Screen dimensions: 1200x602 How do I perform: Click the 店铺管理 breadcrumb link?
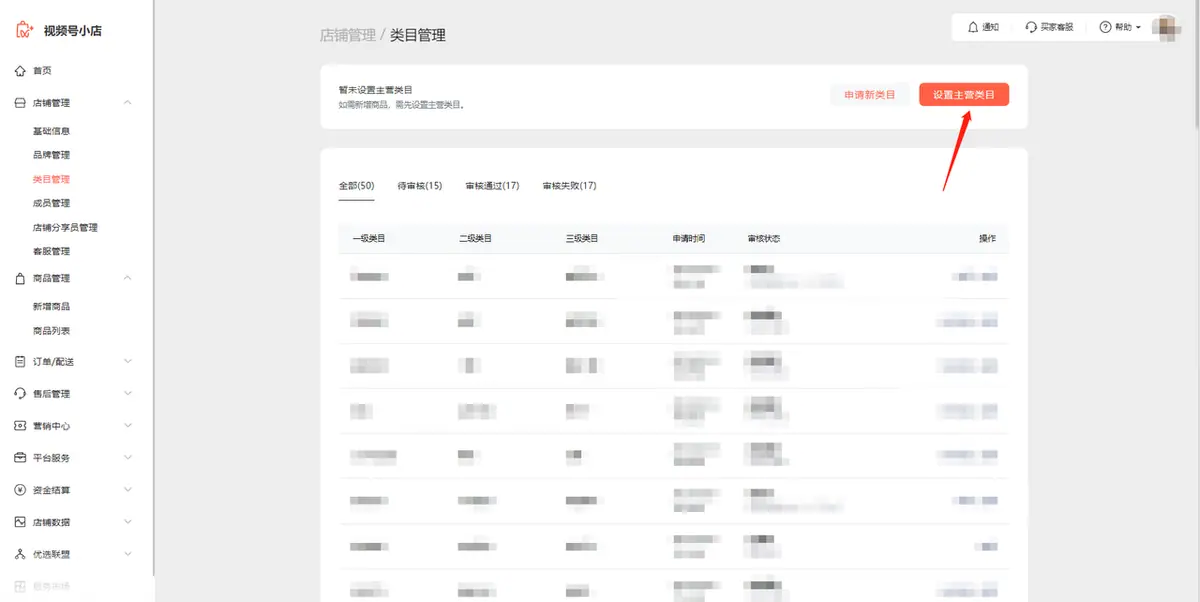coord(347,35)
